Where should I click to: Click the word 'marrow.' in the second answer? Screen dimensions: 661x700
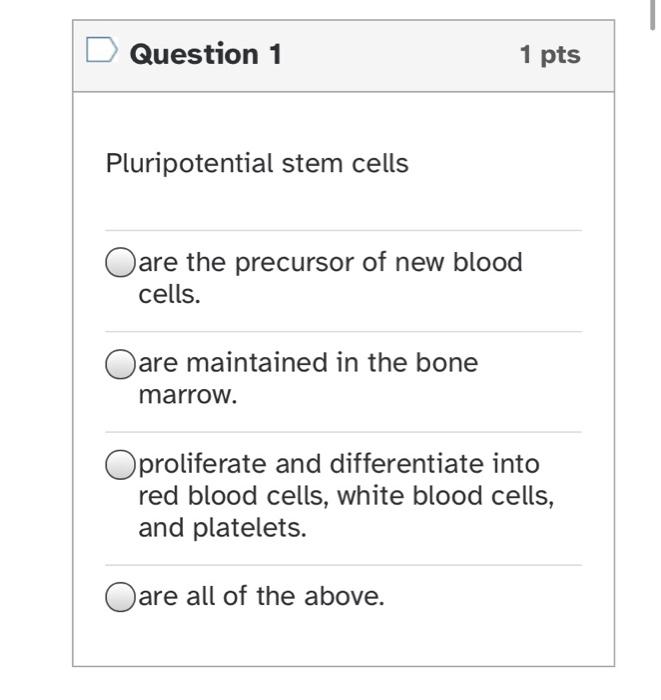point(188,395)
